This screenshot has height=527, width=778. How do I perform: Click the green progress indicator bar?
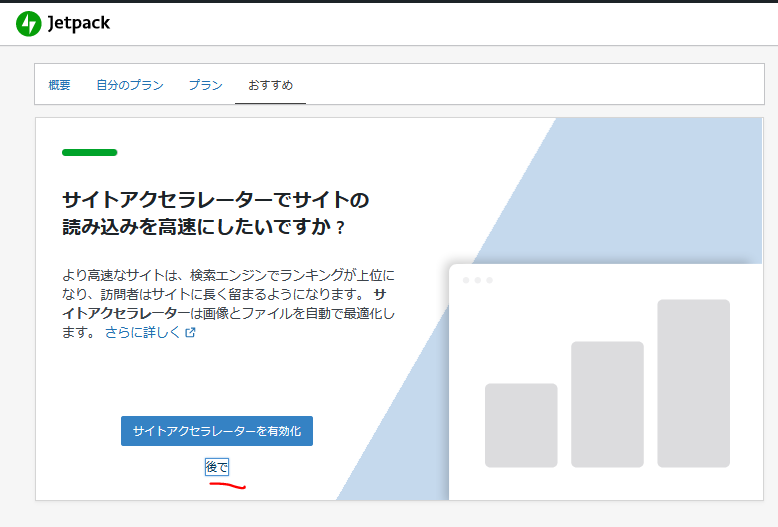89,153
